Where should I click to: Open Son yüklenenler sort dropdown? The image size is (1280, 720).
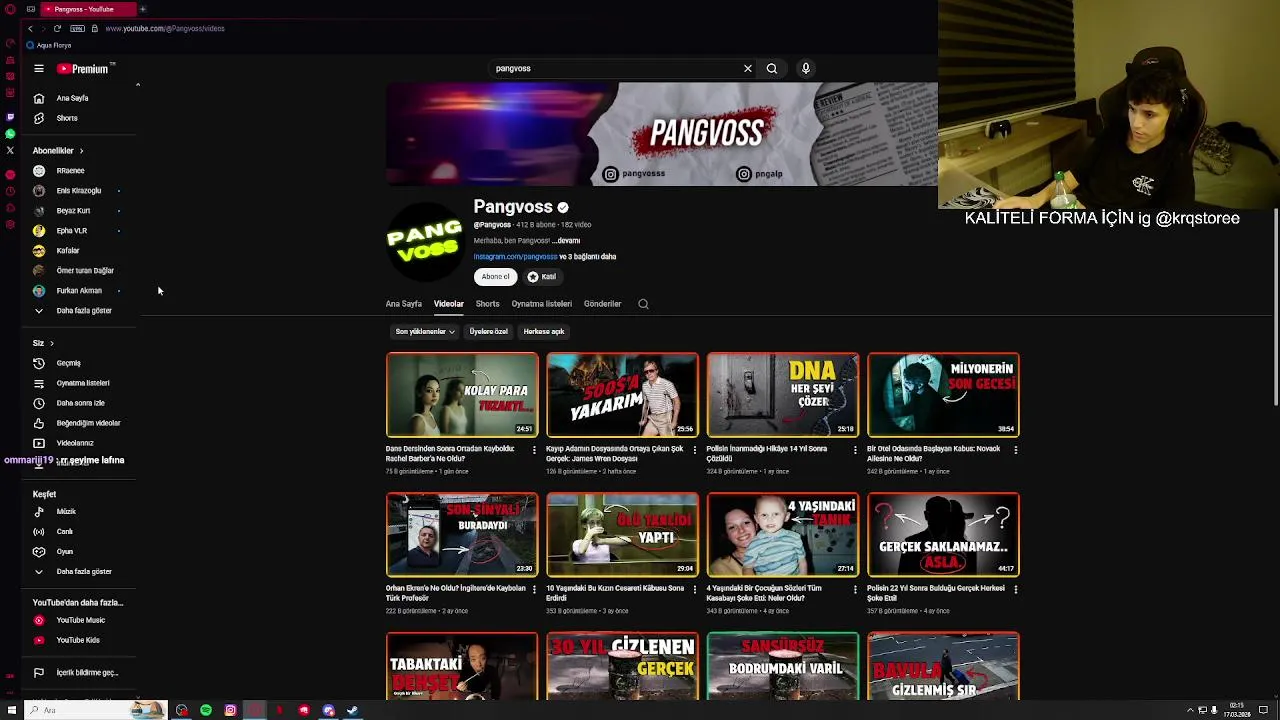click(x=424, y=331)
